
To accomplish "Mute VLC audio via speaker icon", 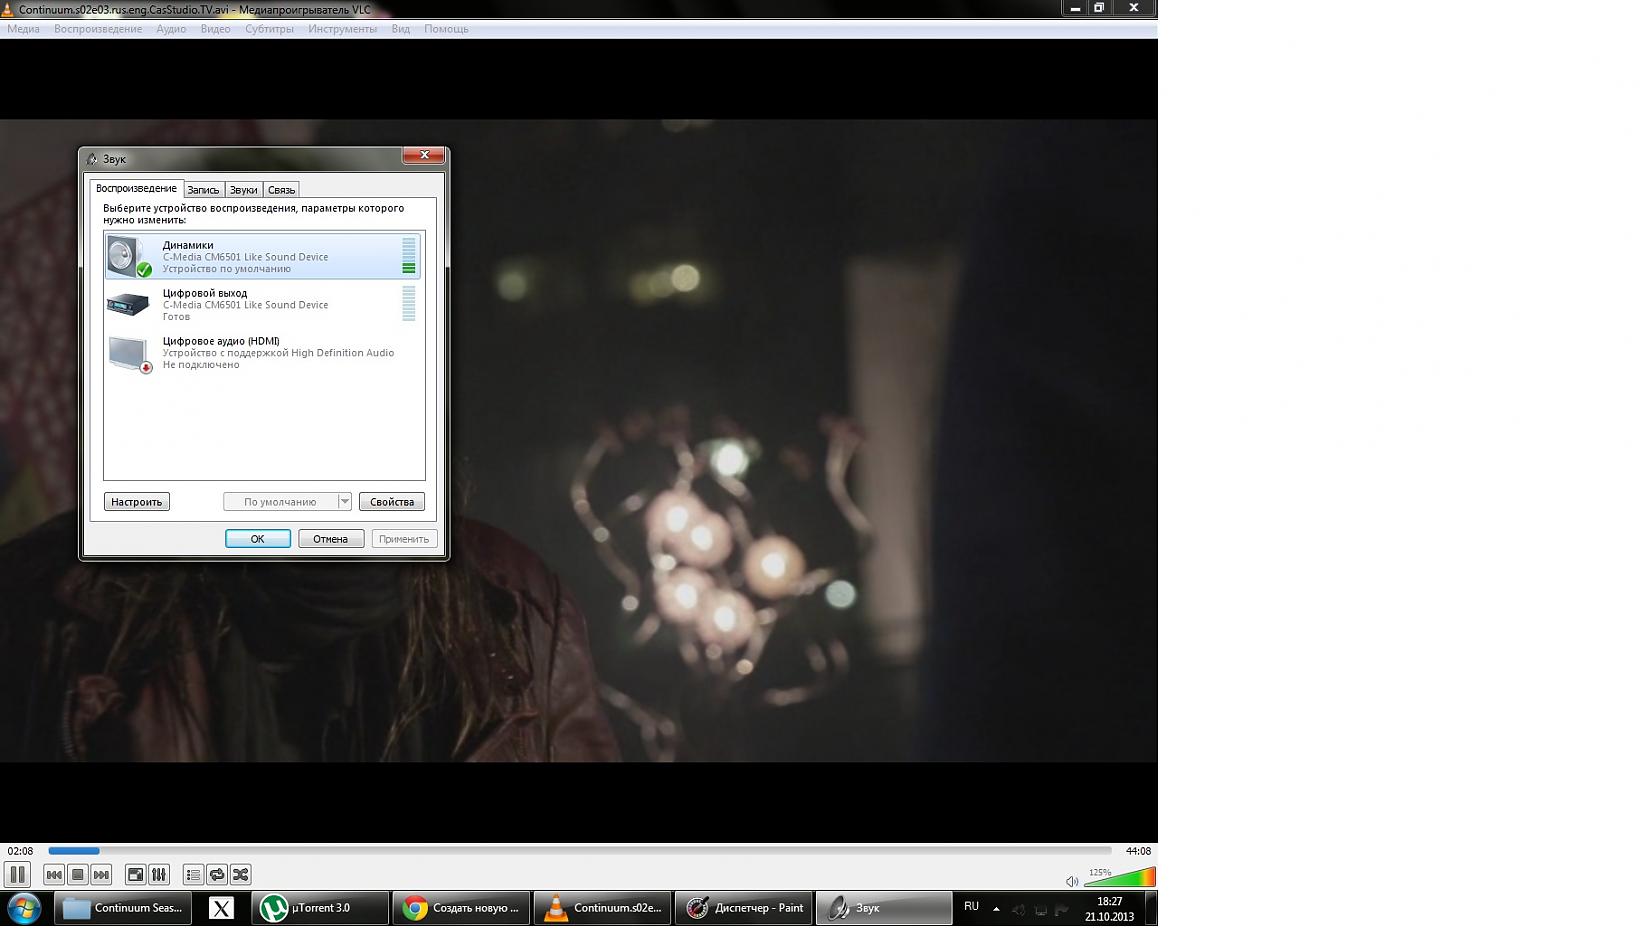I will click(x=1072, y=881).
